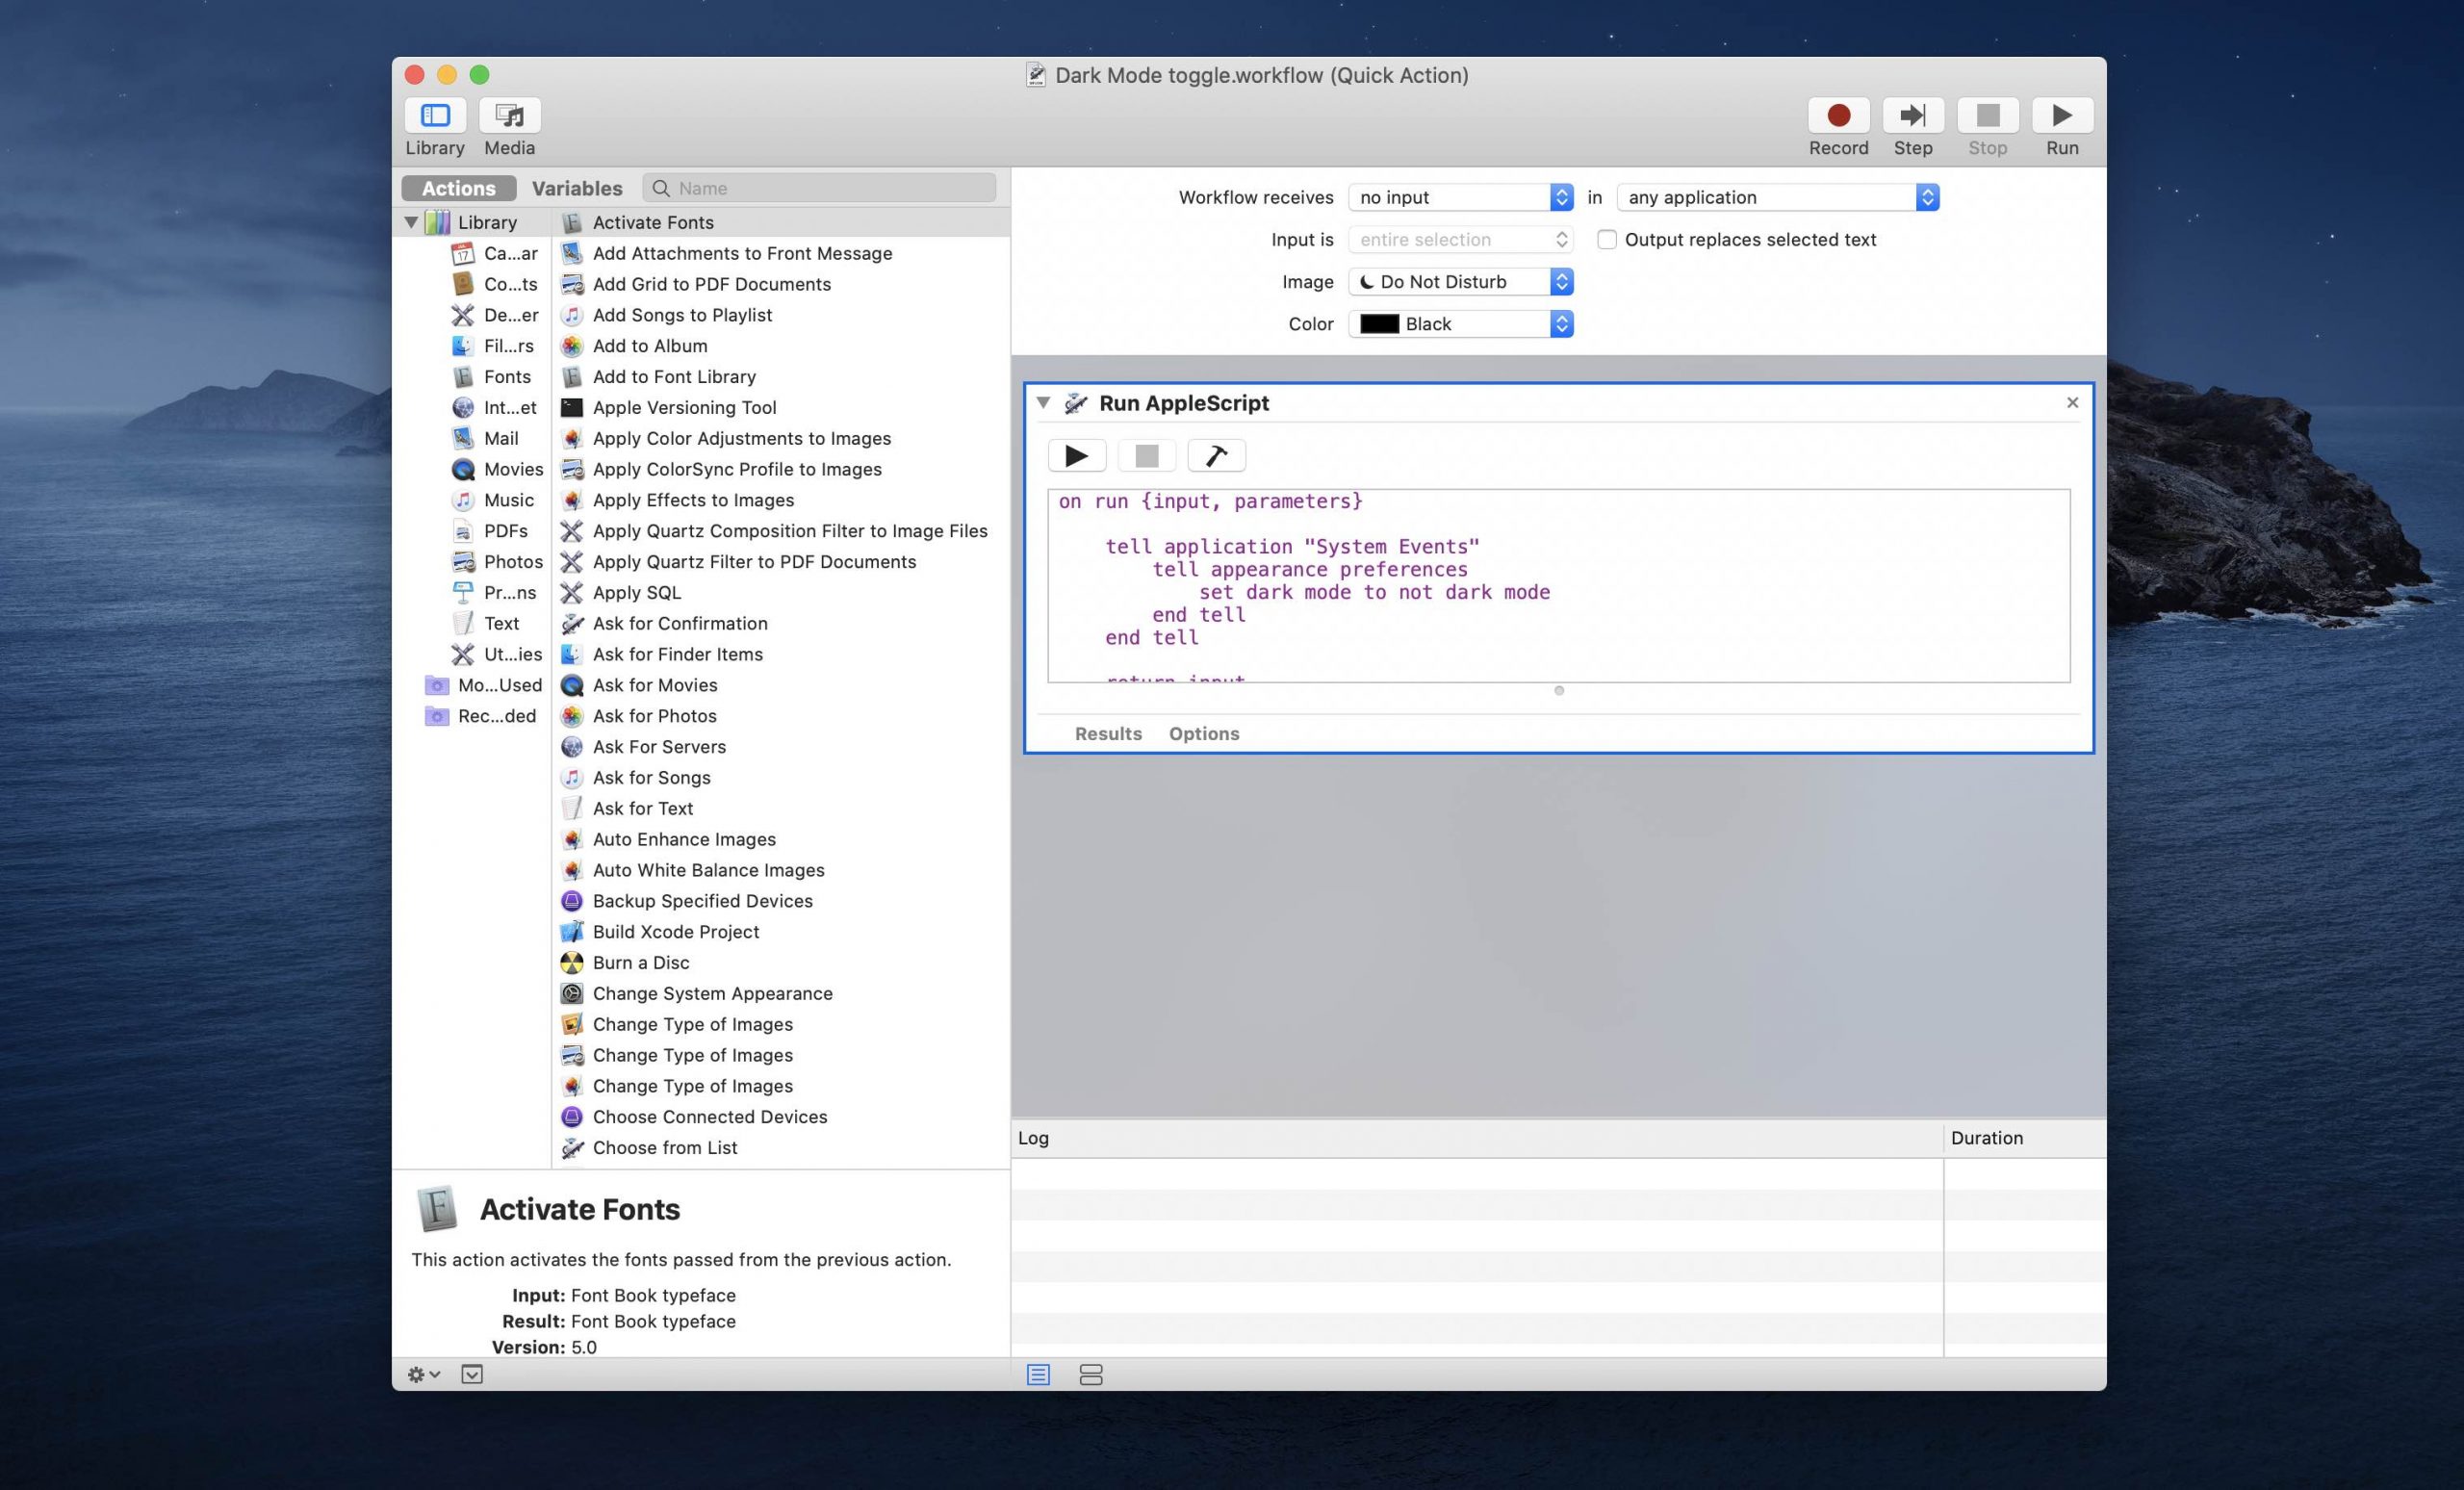Select the Mail category in Library
Viewport: 2464px width, 1490px height.
click(x=487, y=438)
